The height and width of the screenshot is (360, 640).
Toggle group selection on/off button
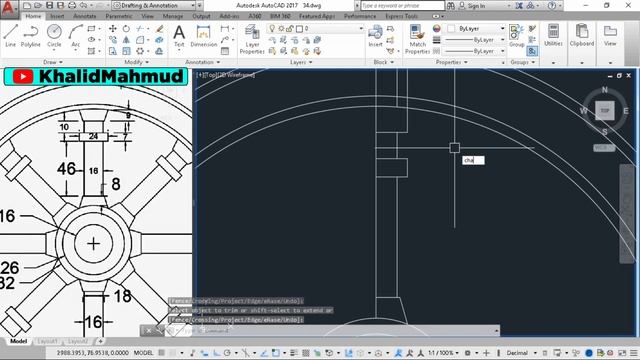(532, 51)
